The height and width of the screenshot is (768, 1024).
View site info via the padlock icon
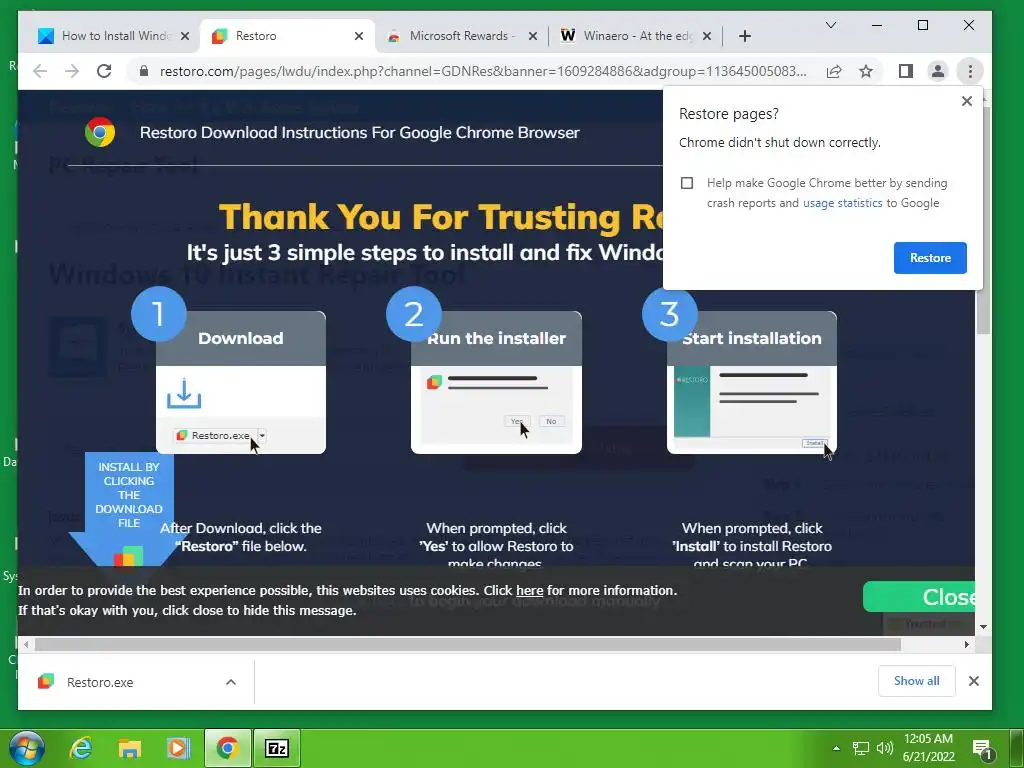click(144, 71)
